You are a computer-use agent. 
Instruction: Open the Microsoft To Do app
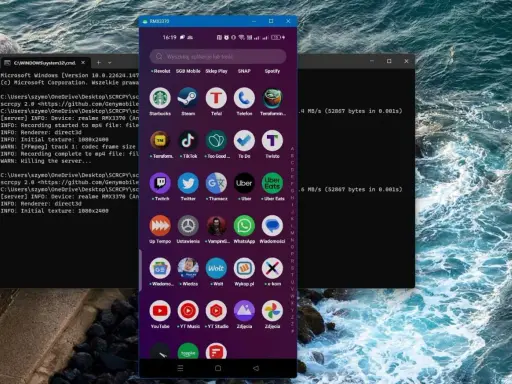tap(244, 141)
